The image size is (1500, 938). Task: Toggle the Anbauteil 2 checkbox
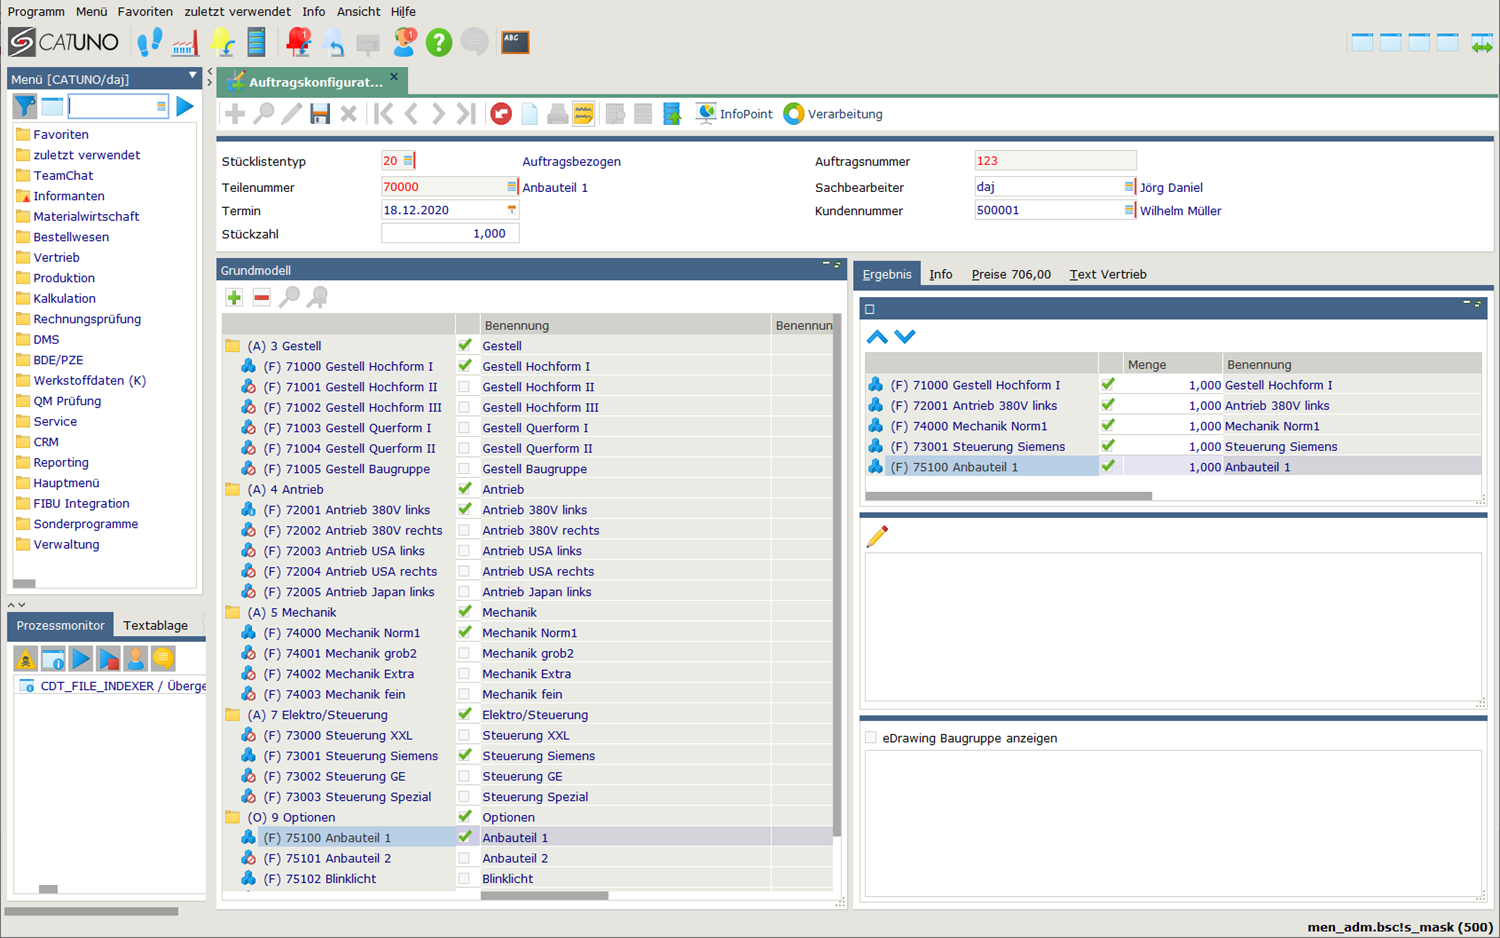pyautogui.click(x=464, y=858)
